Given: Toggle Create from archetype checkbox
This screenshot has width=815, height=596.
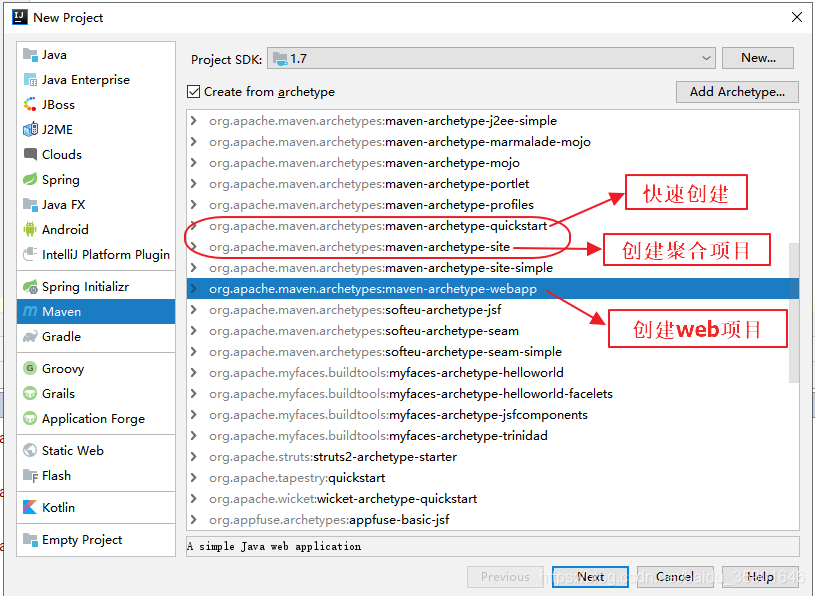Looking at the screenshot, I should 193,92.
